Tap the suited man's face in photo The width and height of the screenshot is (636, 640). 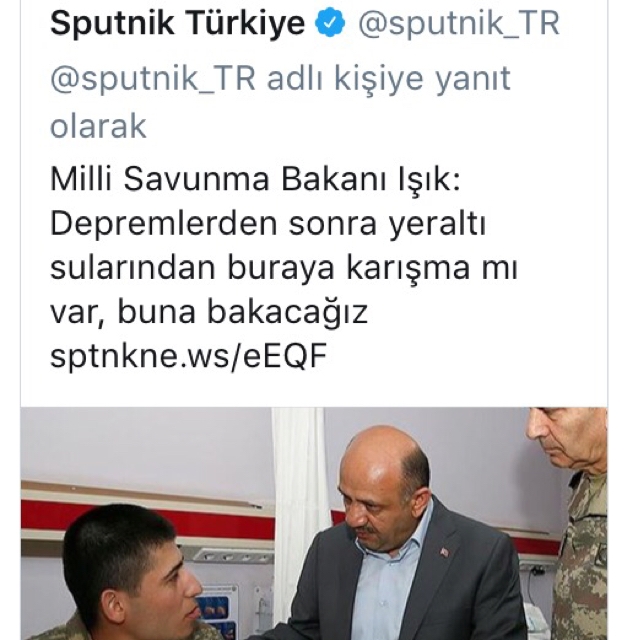pos(380,492)
